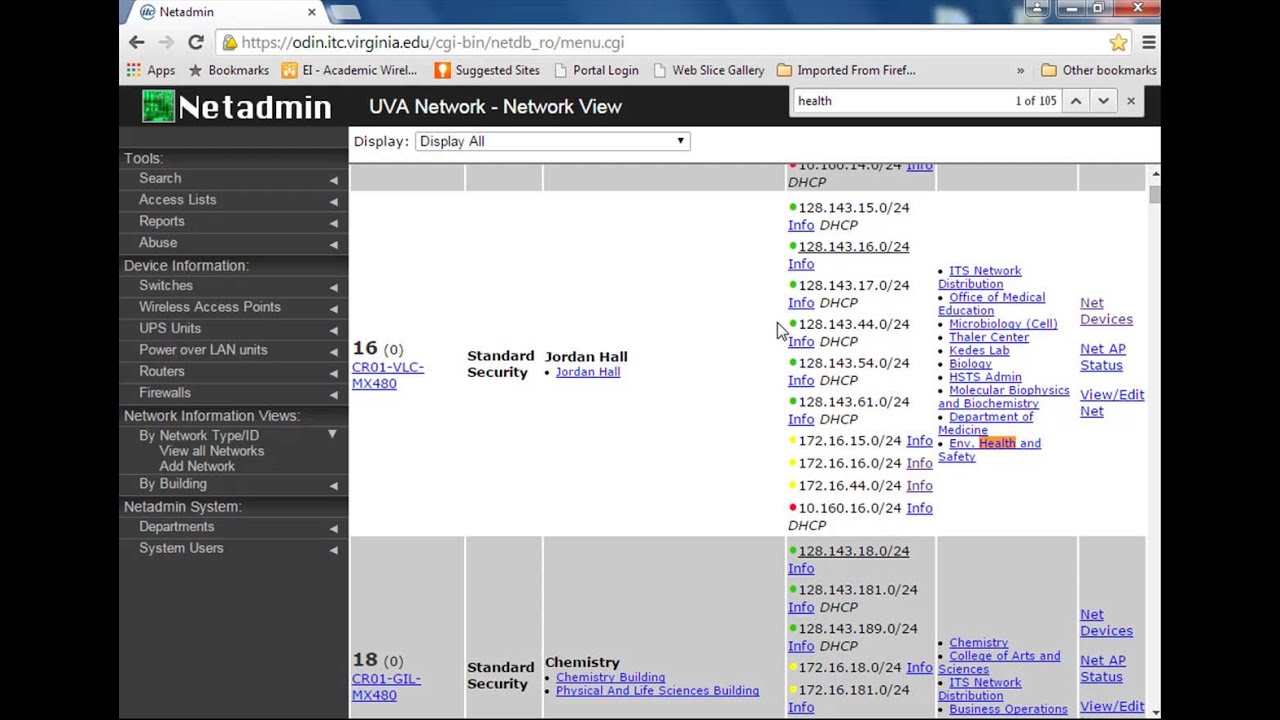The width and height of the screenshot is (1280, 720).
Task: Open the CR01-VLC-MX480 router link
Action: point(388,375)
